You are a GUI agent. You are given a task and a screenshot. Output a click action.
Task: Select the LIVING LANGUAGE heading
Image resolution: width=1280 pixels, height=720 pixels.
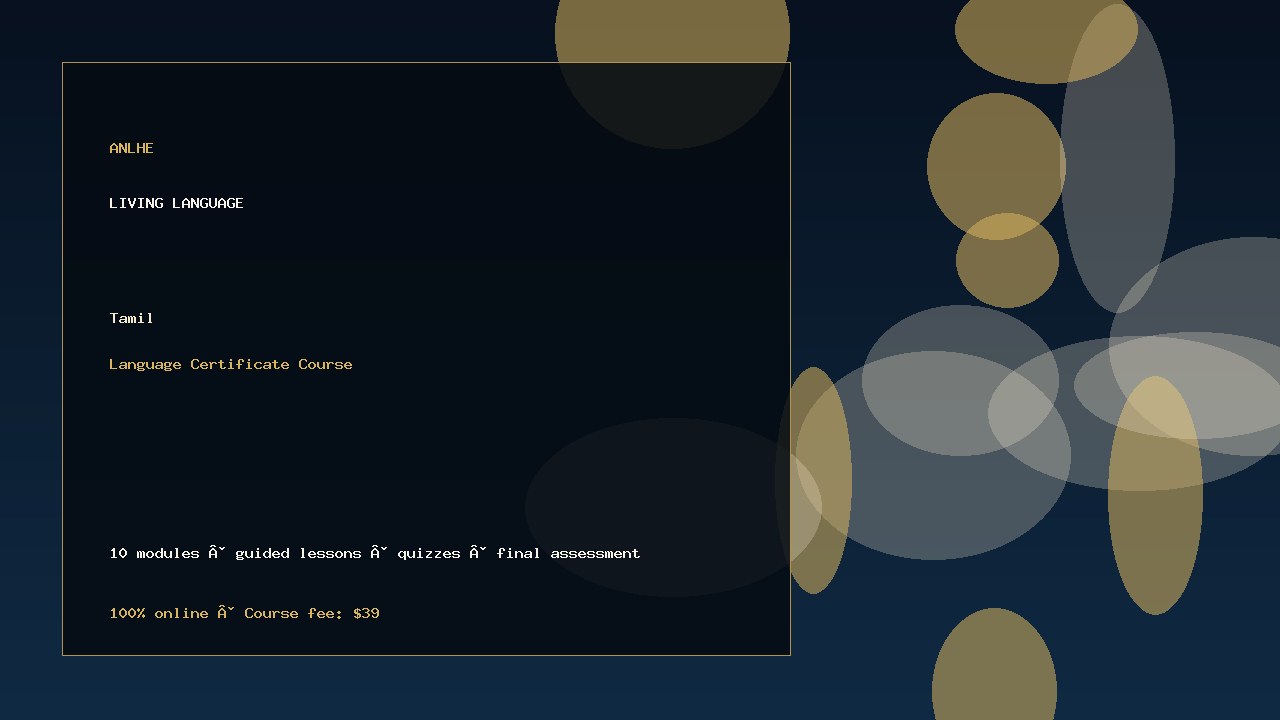[x=176, y=203]
